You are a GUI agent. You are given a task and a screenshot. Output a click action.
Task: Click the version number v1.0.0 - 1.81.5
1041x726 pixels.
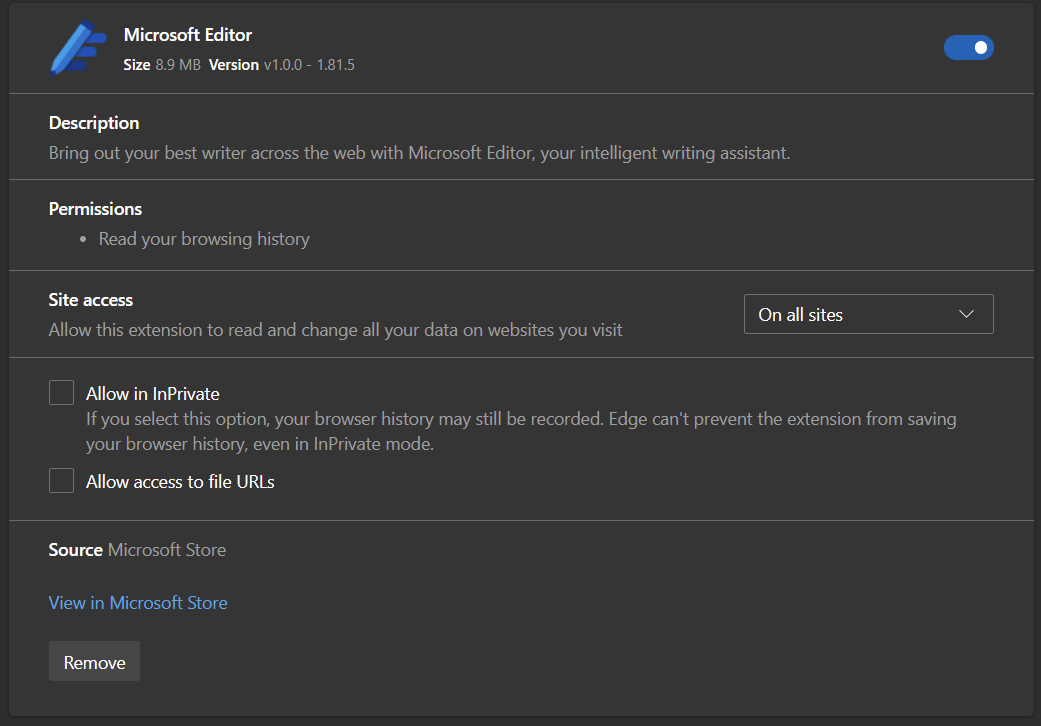309,65
